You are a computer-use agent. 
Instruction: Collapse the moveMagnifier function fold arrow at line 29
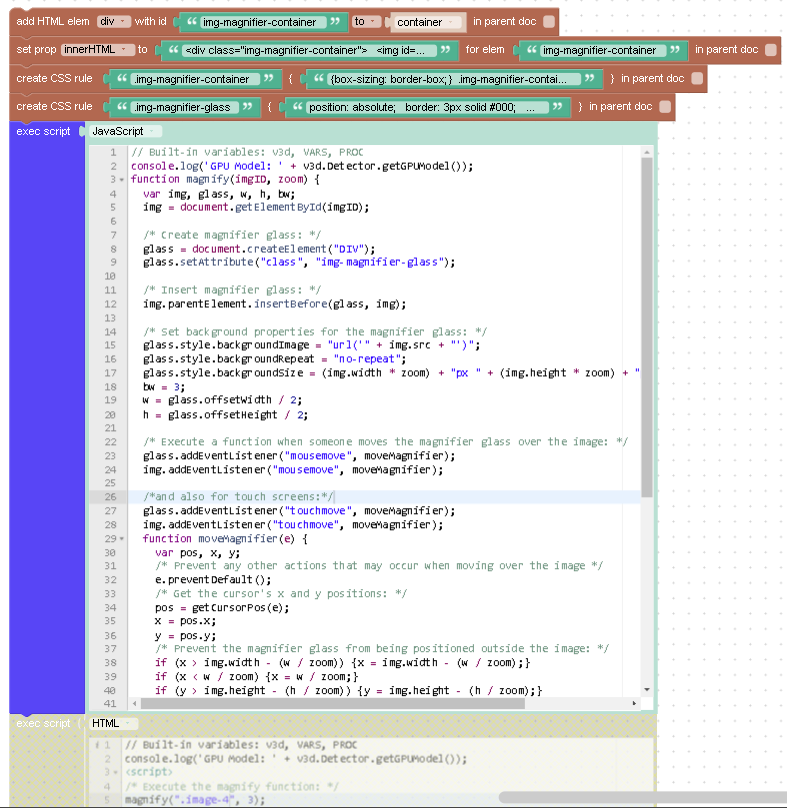pyautogui.click(x=122, y=539)
